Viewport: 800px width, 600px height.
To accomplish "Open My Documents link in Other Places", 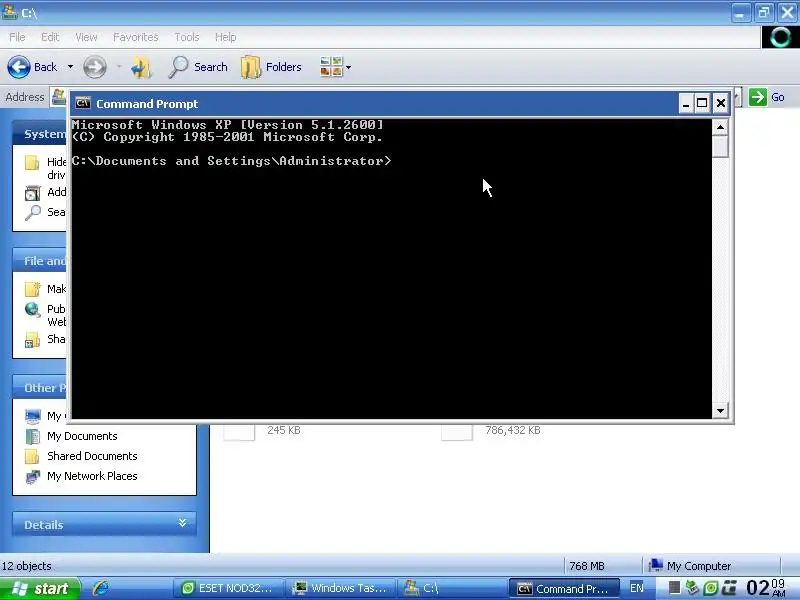I will 82,436.
